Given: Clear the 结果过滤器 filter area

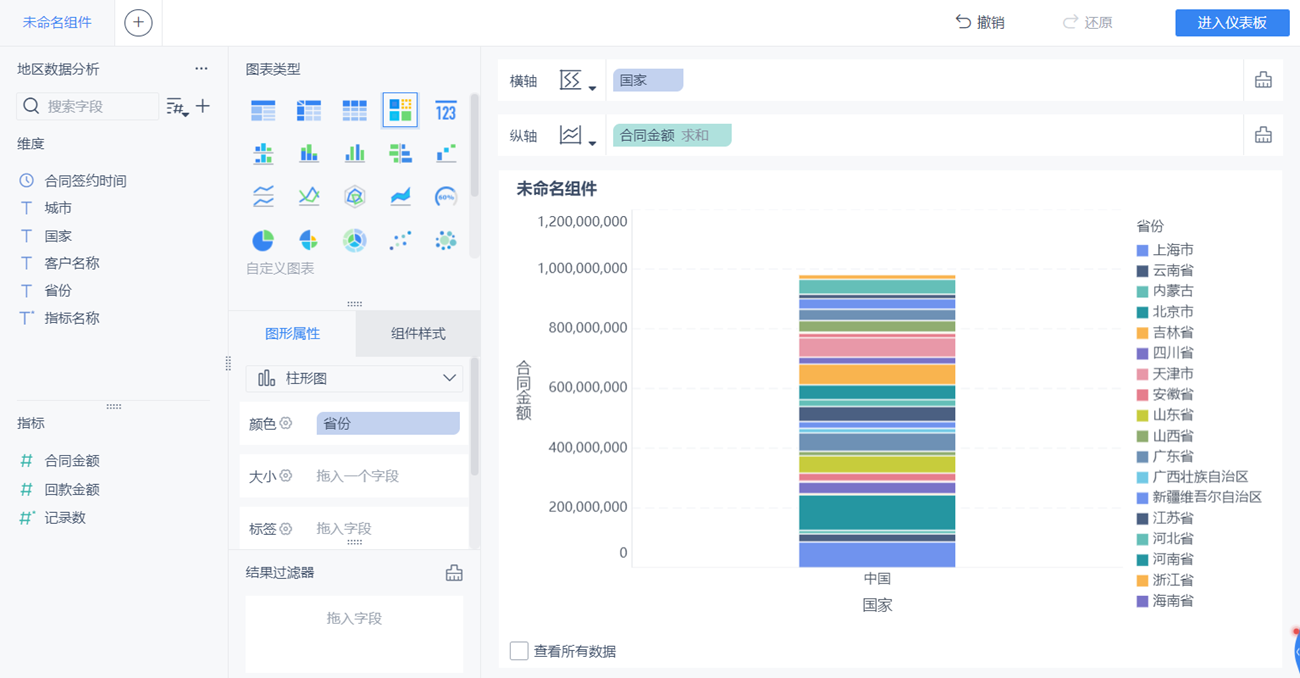Looking at the screenshot, I should point(454,573).
